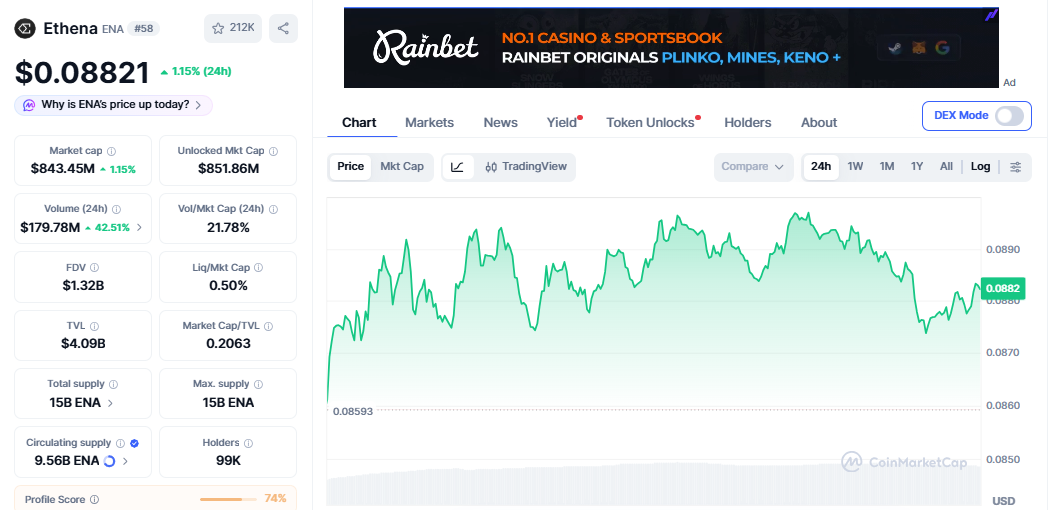Viewport: 1048px width, 510px height.
Task: Open Max. supply info icon
Action: [x=259, y=384]
